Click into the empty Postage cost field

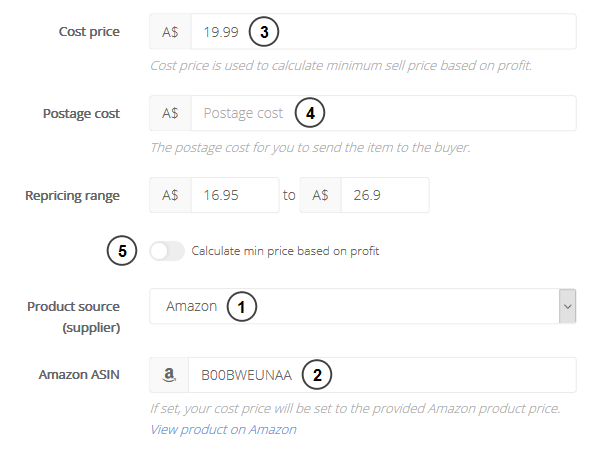(384, 113)
